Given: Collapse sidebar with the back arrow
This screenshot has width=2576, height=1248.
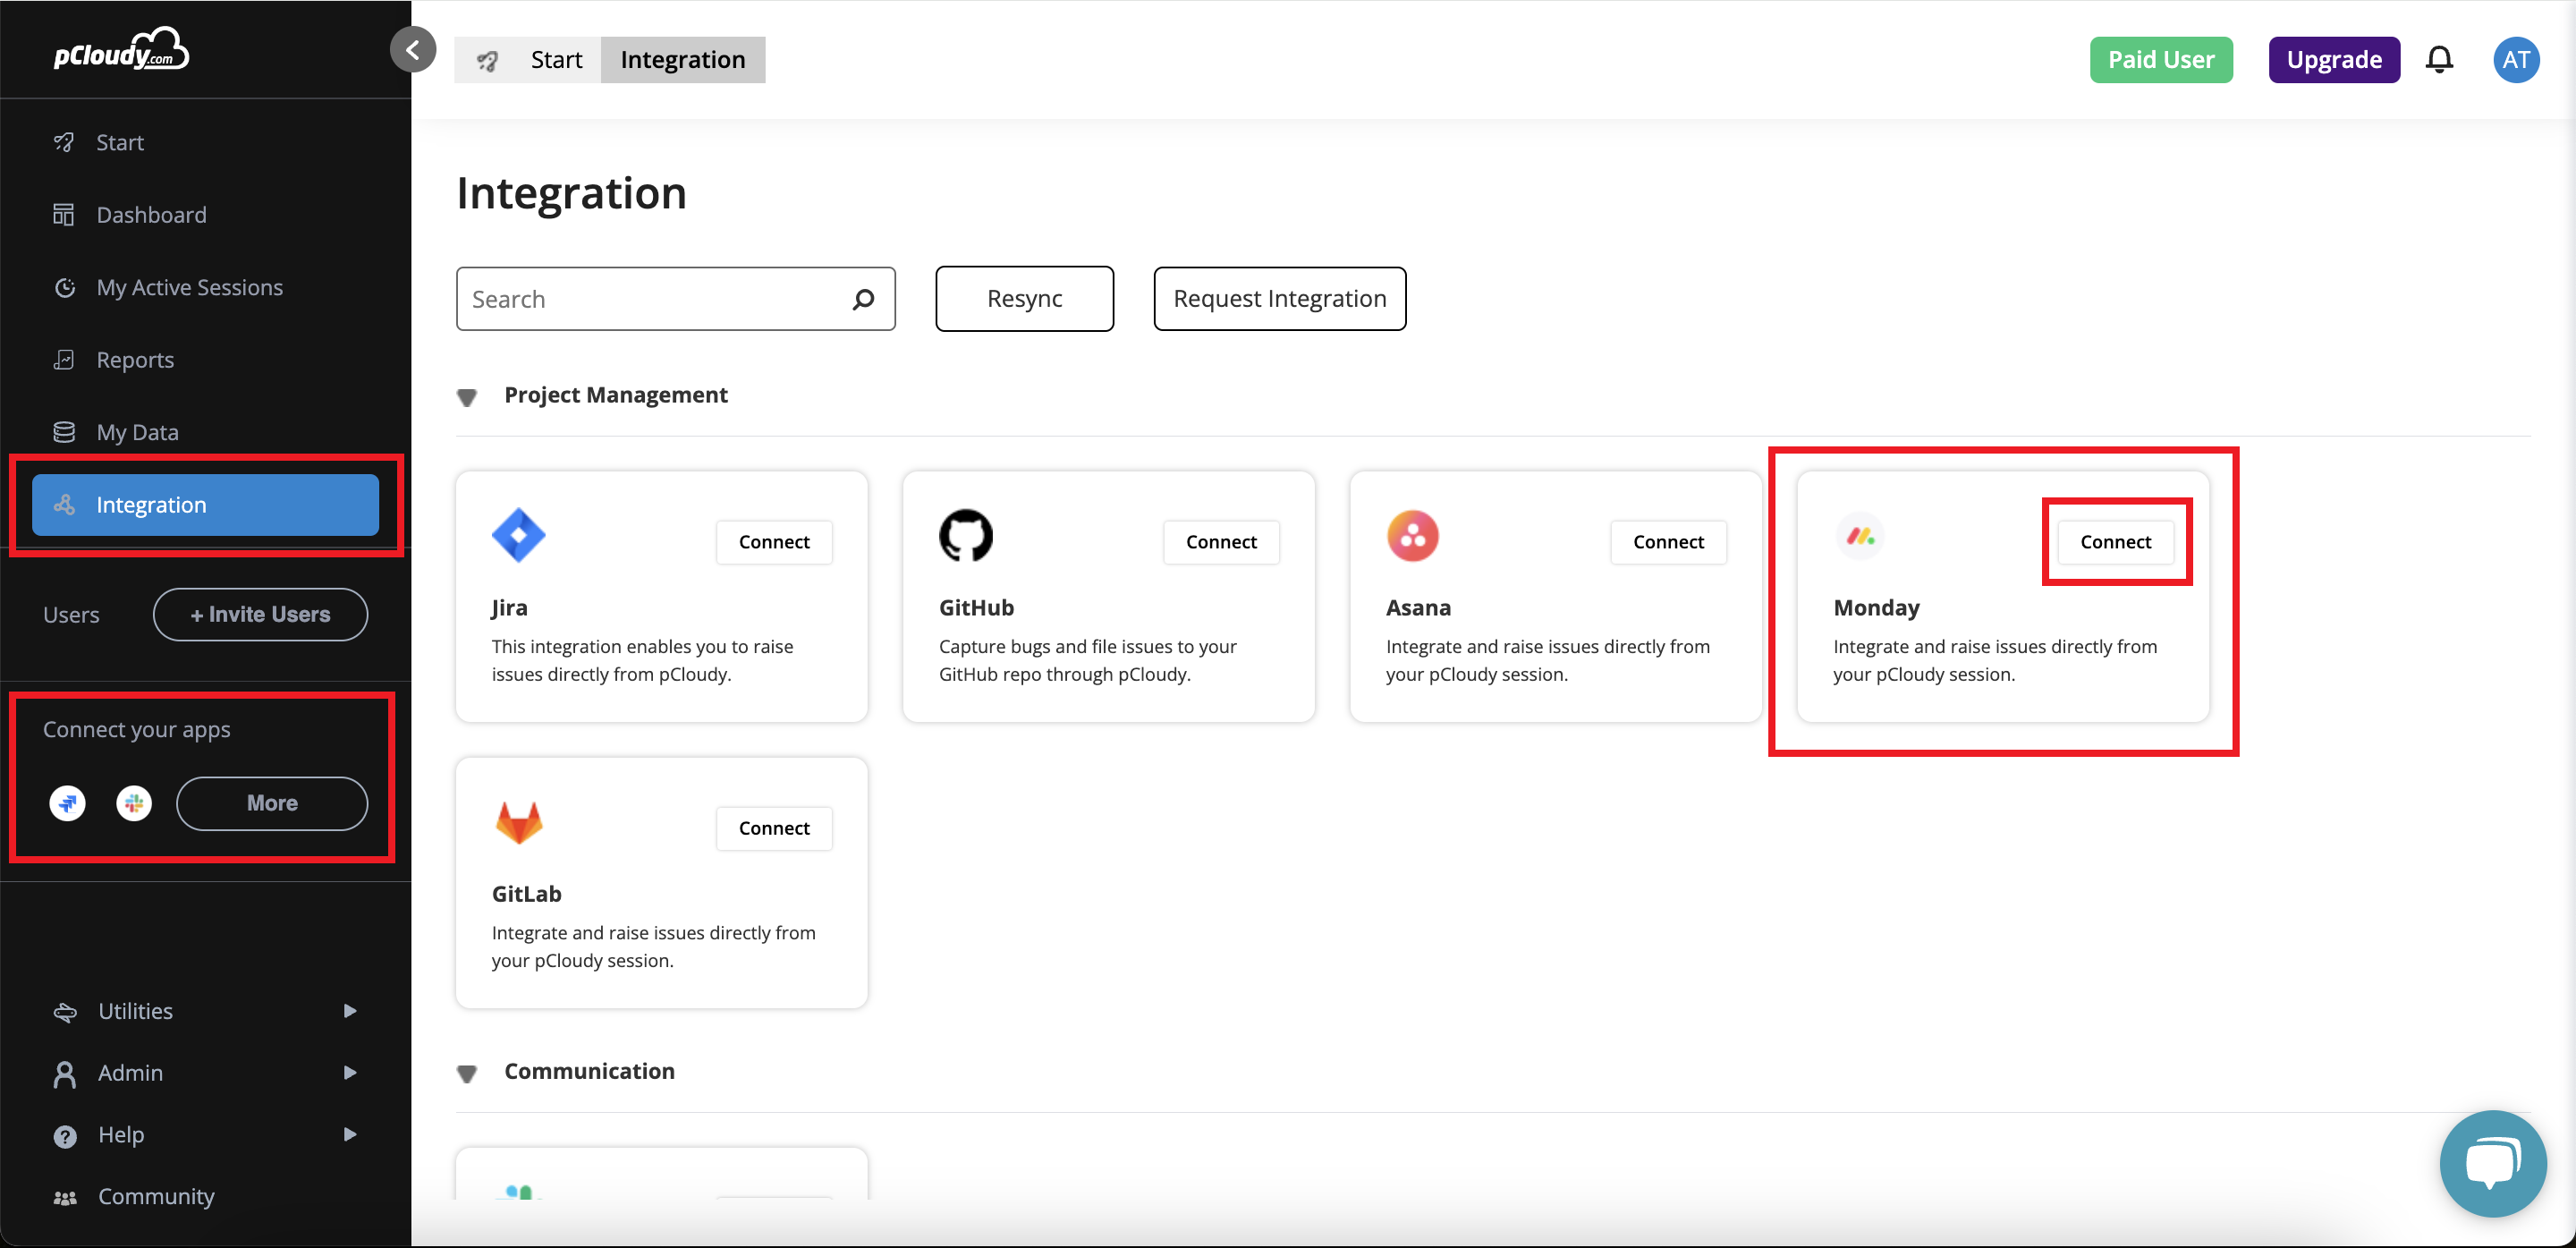Looking at the screenshot, I should tap(413, 49).
